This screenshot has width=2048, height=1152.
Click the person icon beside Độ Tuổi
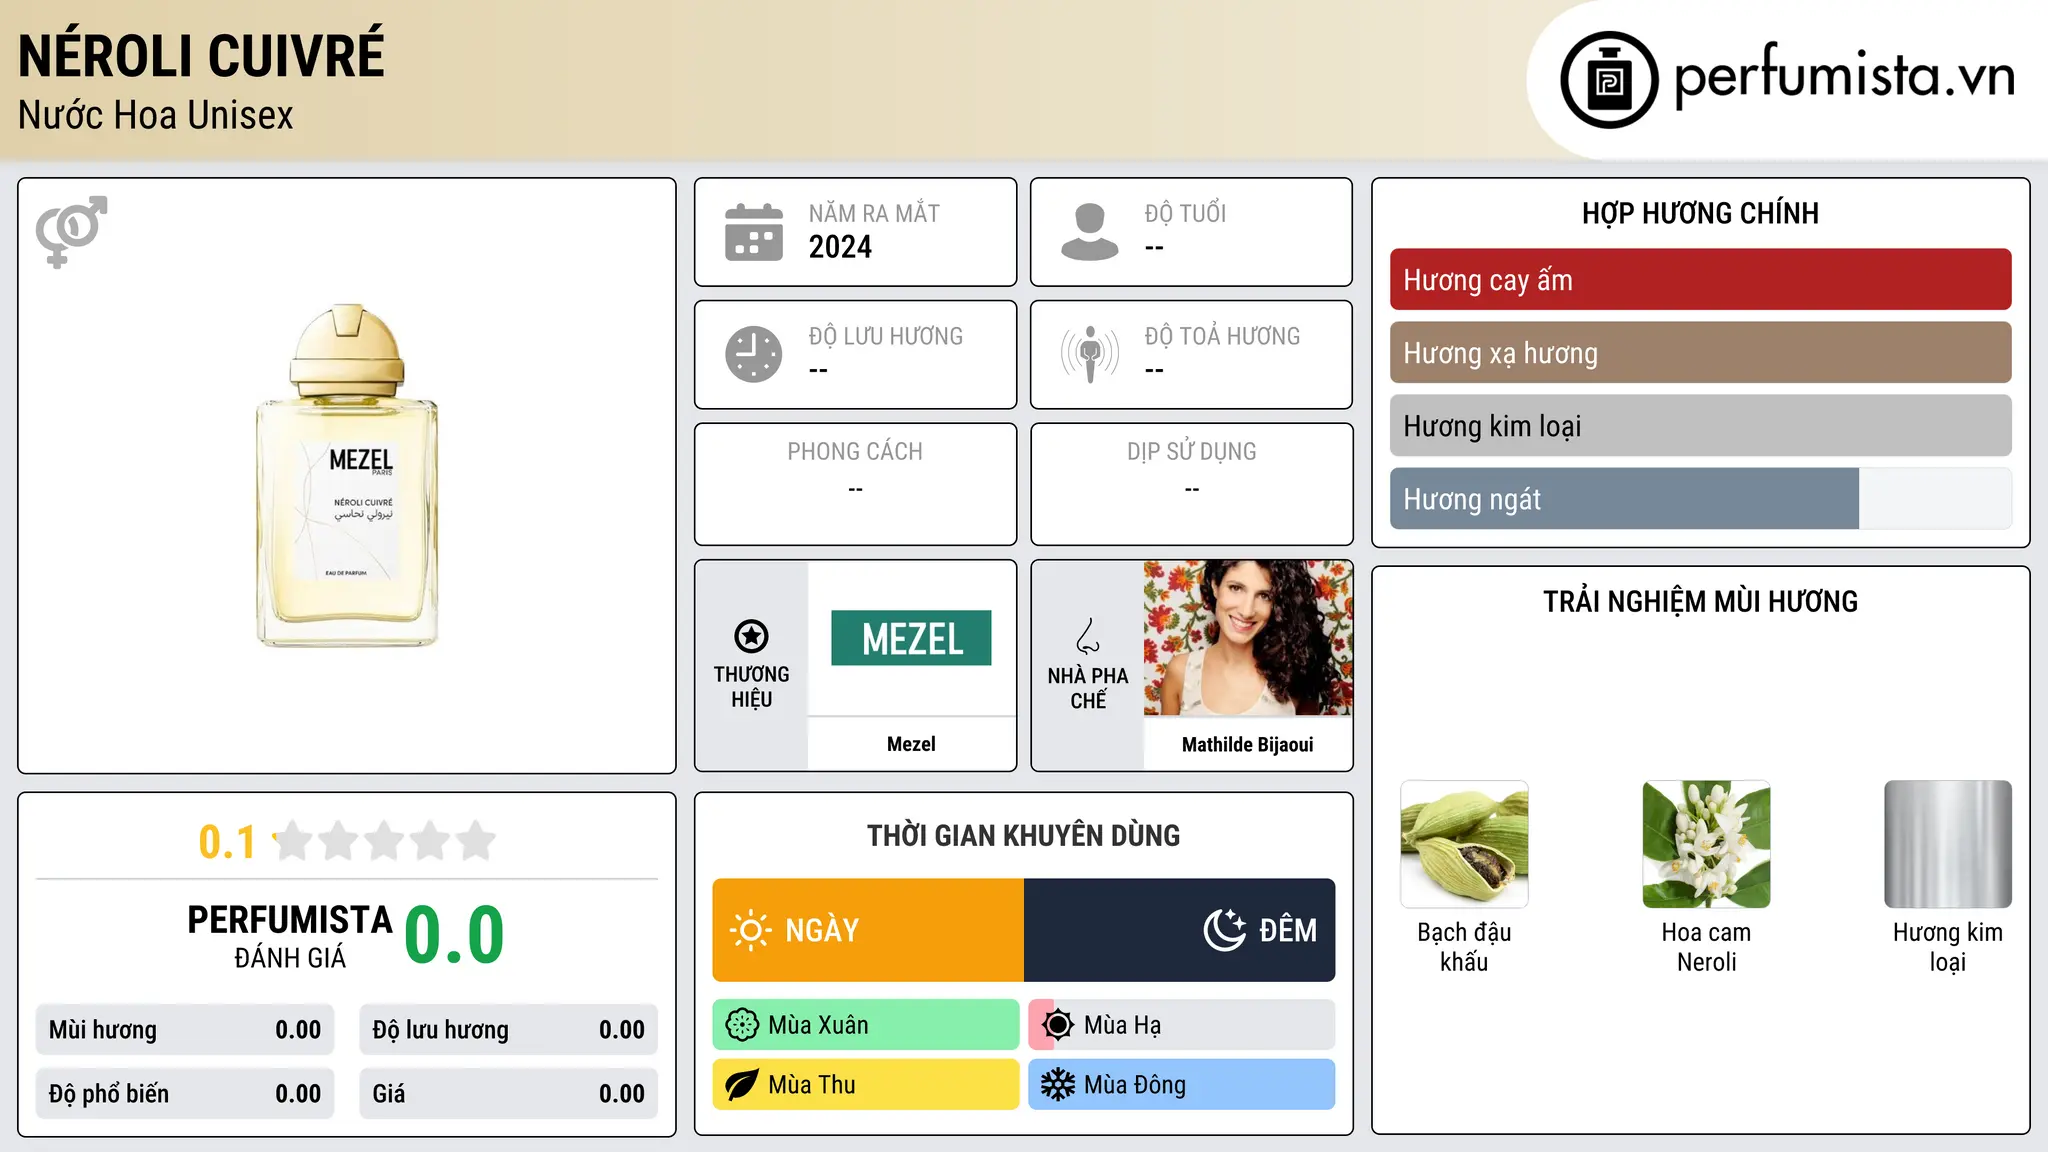click(x=1089, y=232)
